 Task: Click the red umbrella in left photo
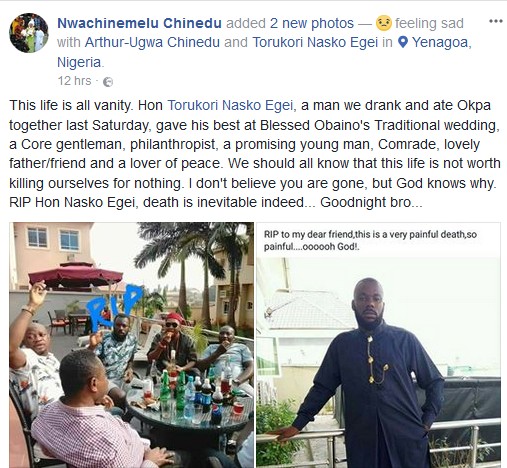(76, 275)
